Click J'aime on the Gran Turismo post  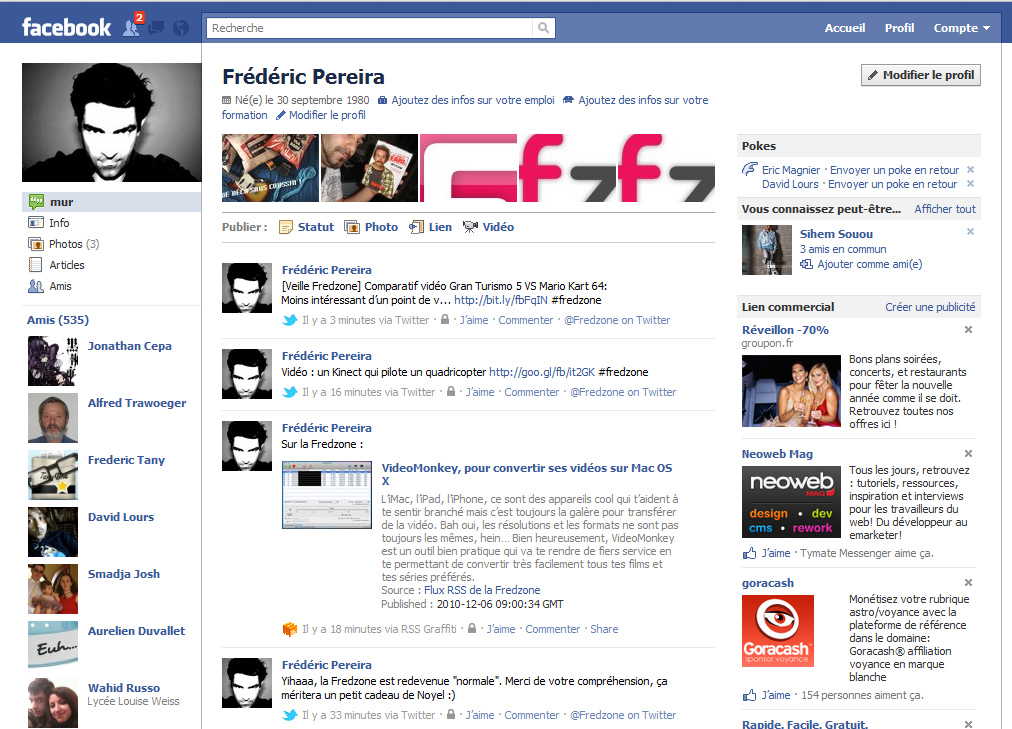pos(474,320)
